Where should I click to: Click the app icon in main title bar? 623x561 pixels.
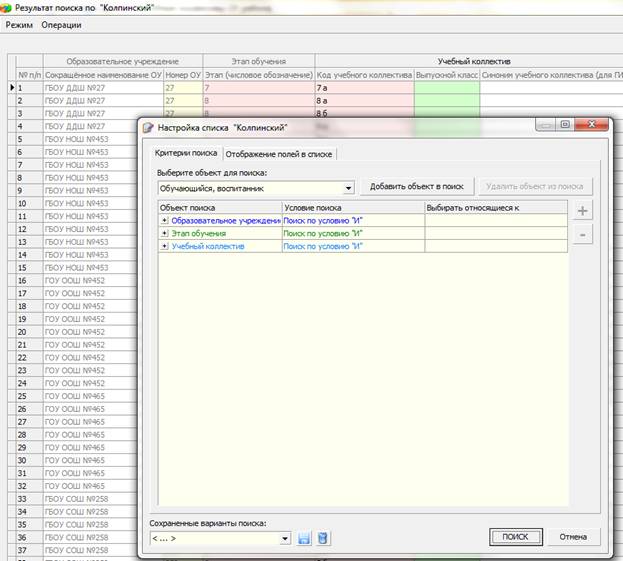[x=6, y=8]
